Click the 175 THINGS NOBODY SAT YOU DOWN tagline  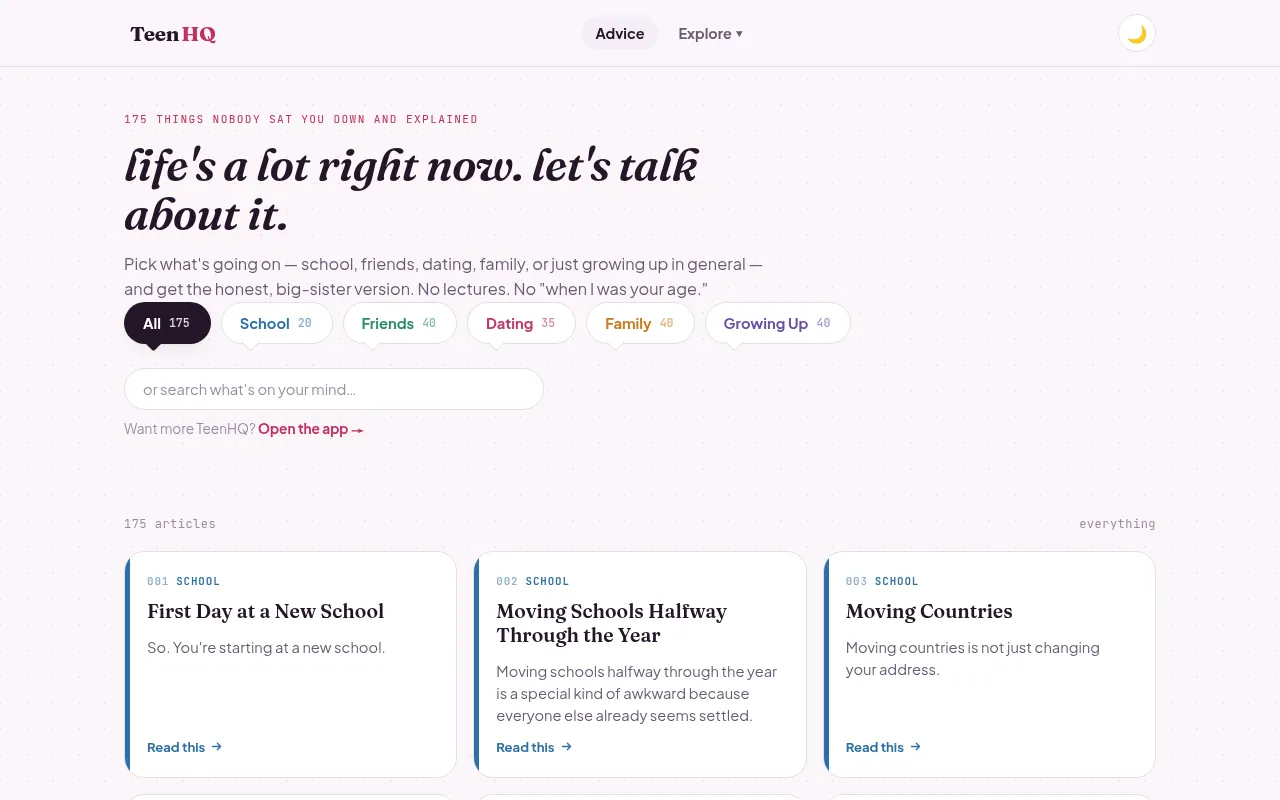(301, 119)
